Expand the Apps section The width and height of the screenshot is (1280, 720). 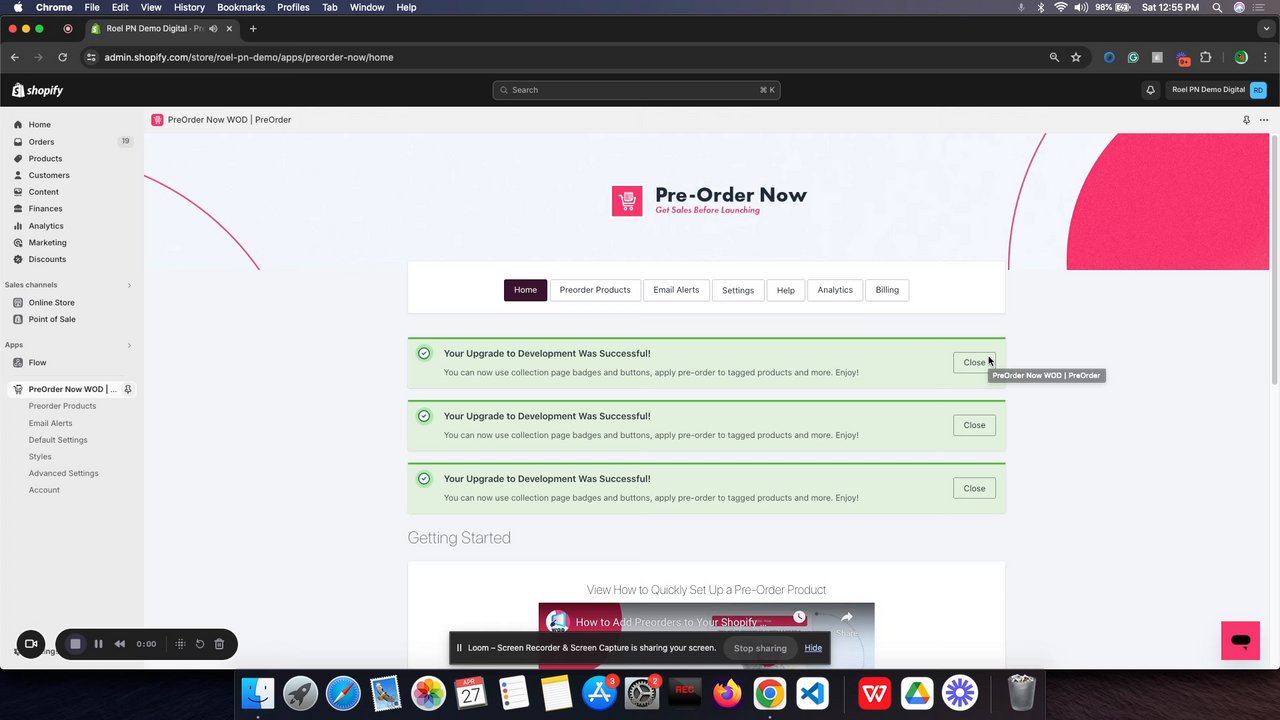129,345
